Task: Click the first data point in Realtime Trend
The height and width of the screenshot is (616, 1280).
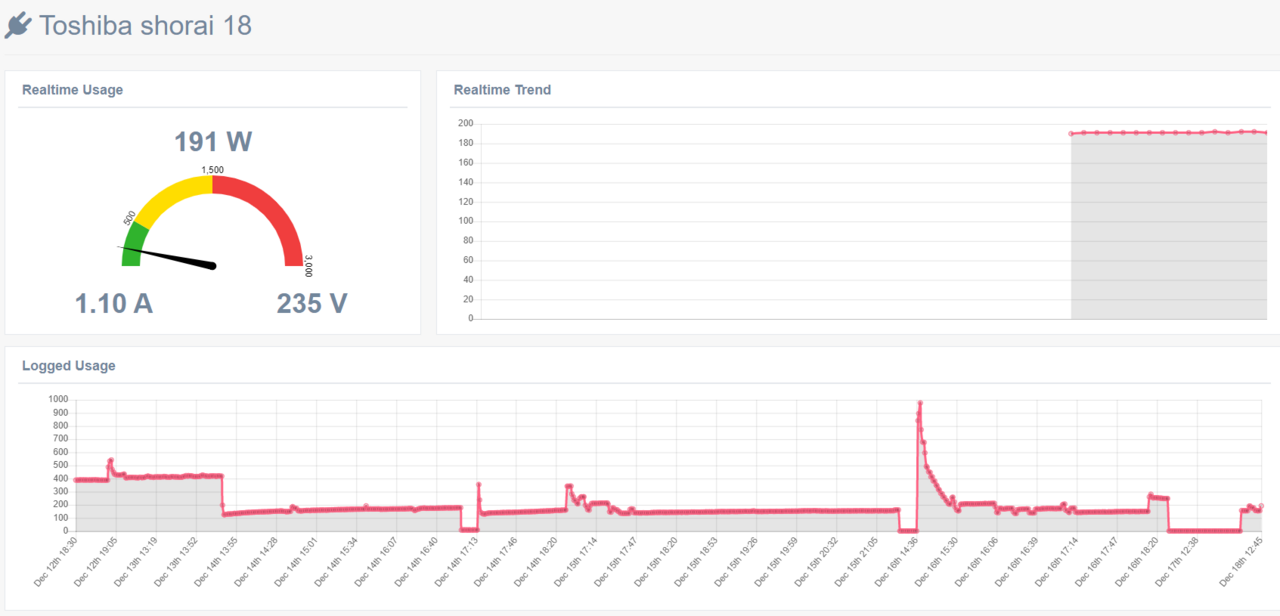Action: 1071,133
